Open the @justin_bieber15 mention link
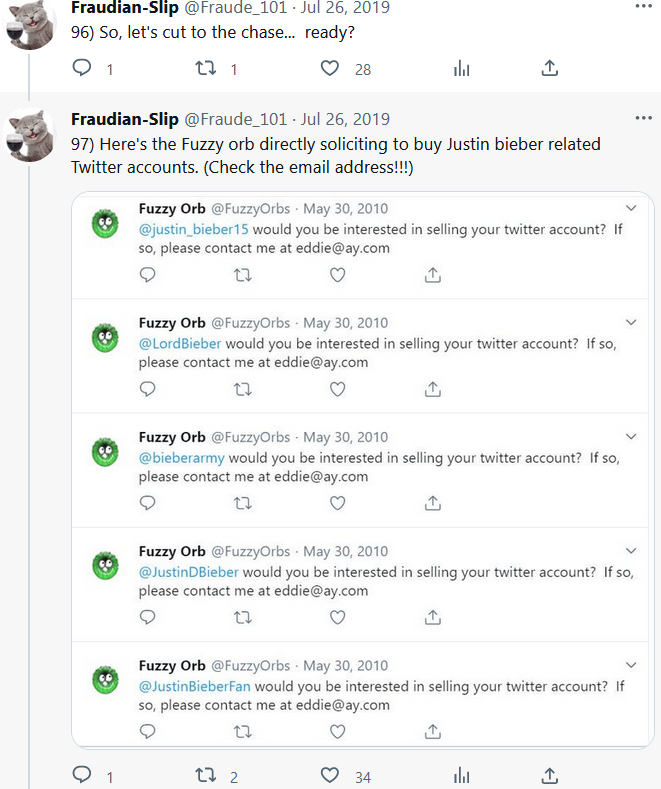Screen dimensions: 661x789 [x=193, y=229]
